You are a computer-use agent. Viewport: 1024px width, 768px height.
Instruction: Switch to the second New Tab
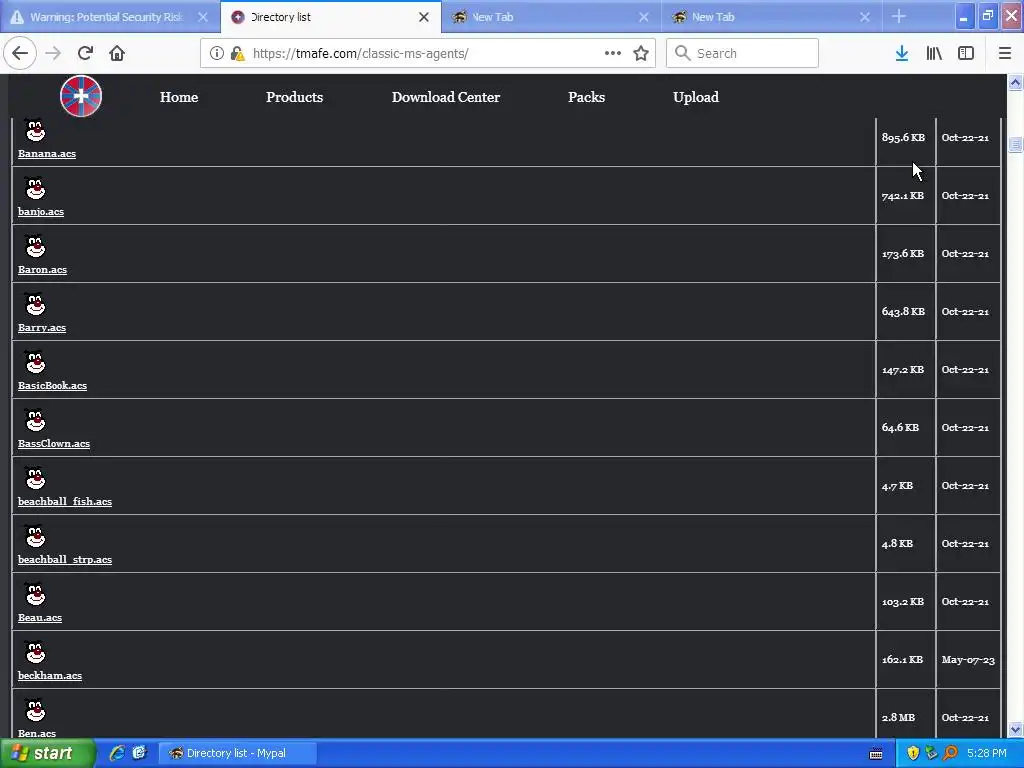pos(771,17)
